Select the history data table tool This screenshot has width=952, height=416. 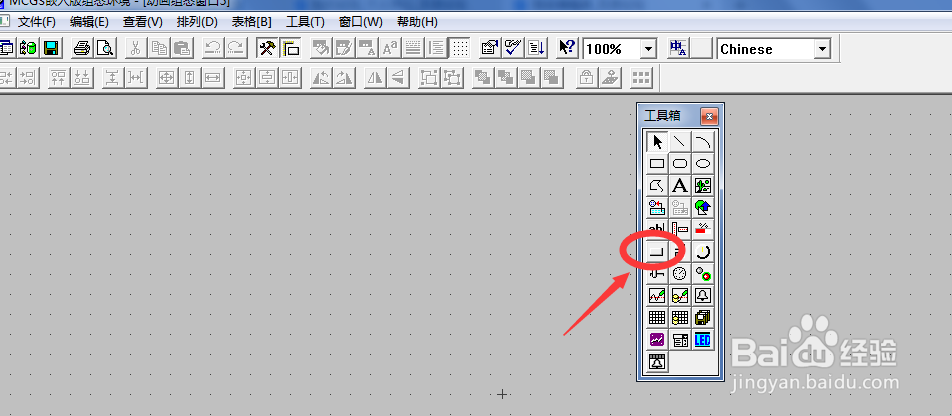tap(680, 318)
